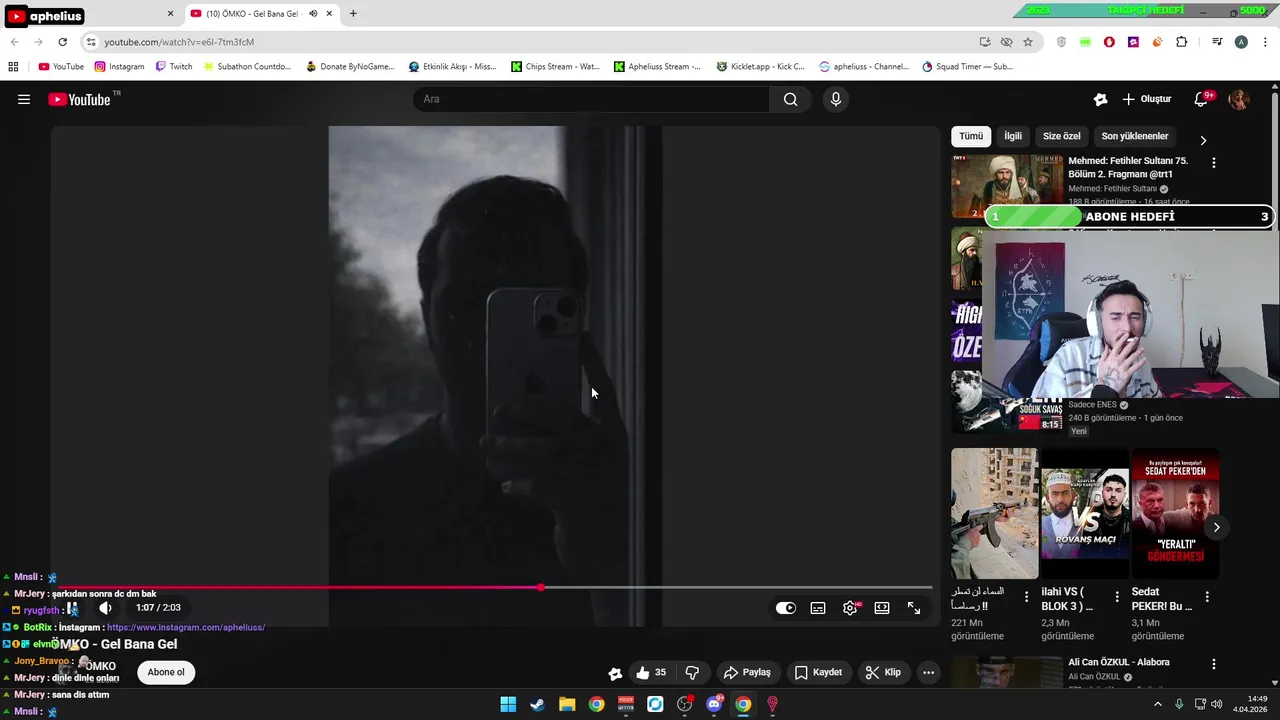Viewport: 1280px width, 720px height.
Task: Focus the Ara search field
Action: [x=591, y=99]
